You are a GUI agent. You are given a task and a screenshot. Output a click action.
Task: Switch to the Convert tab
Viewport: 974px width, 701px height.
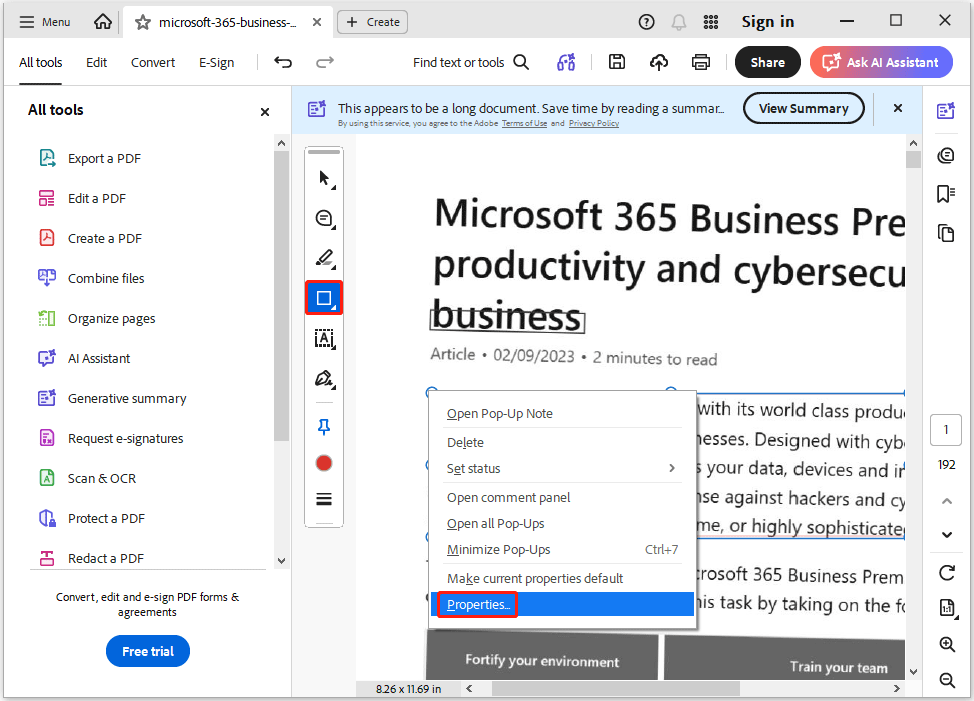click(153, 63)
